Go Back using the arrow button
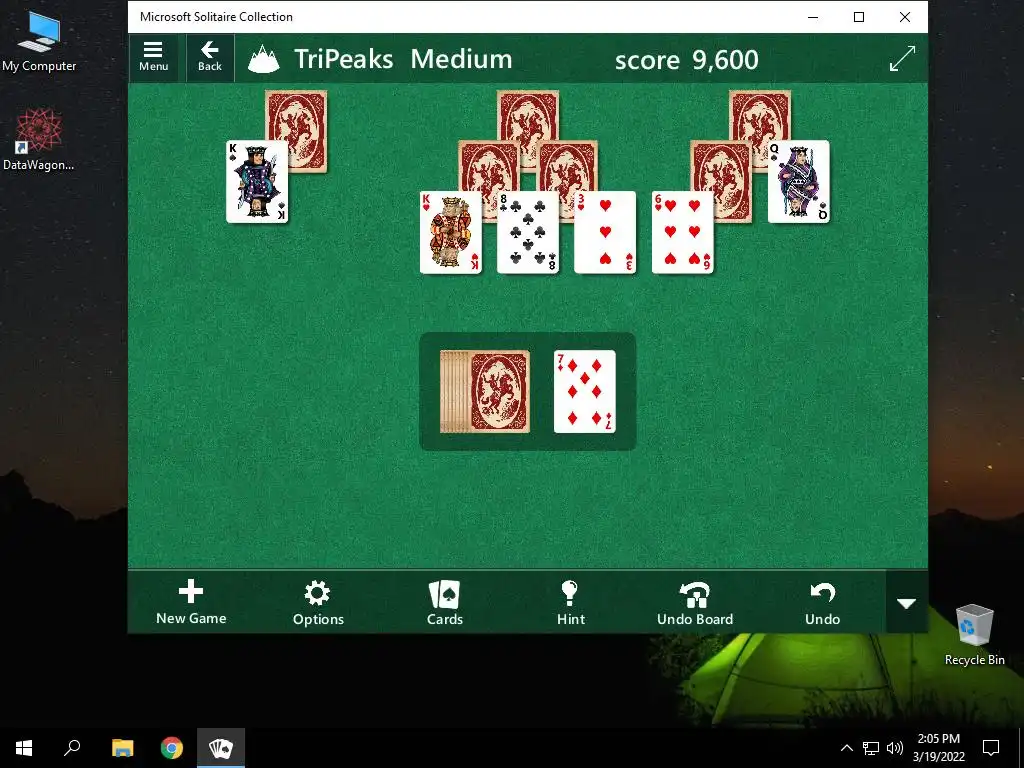The image size is (1024, 768). pyautogui.click(x=210, y=57)
